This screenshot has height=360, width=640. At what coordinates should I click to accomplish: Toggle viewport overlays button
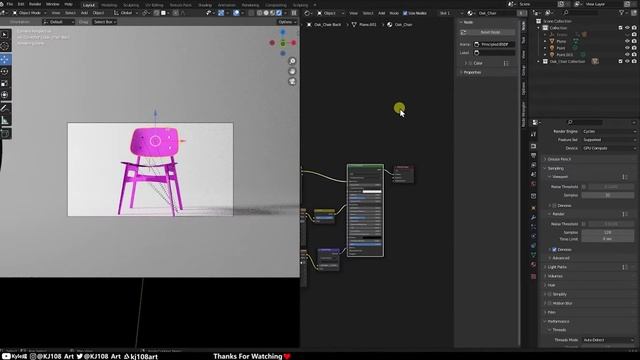(236, 13)
